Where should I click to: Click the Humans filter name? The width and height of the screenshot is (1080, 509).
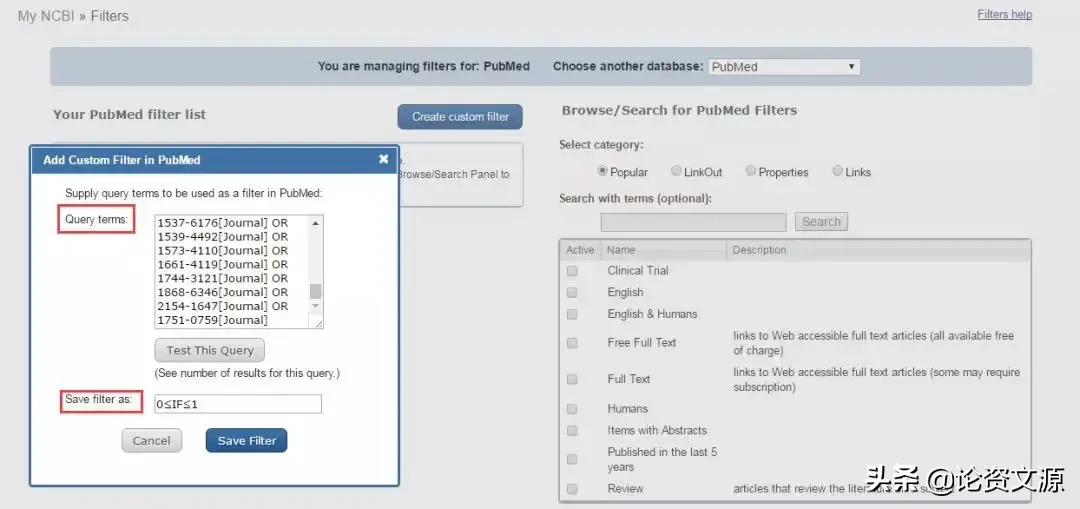(x=627, y=408)
